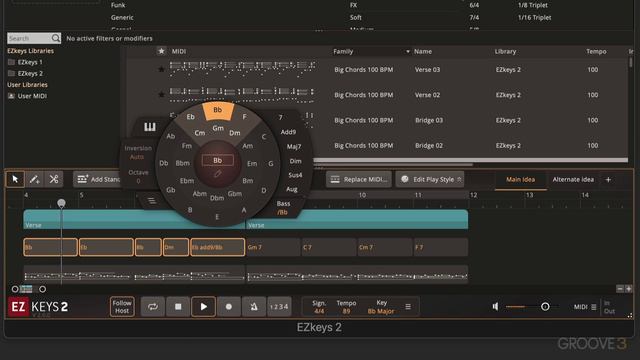Select the Eb add9/Bb chord block

point(218,247)
